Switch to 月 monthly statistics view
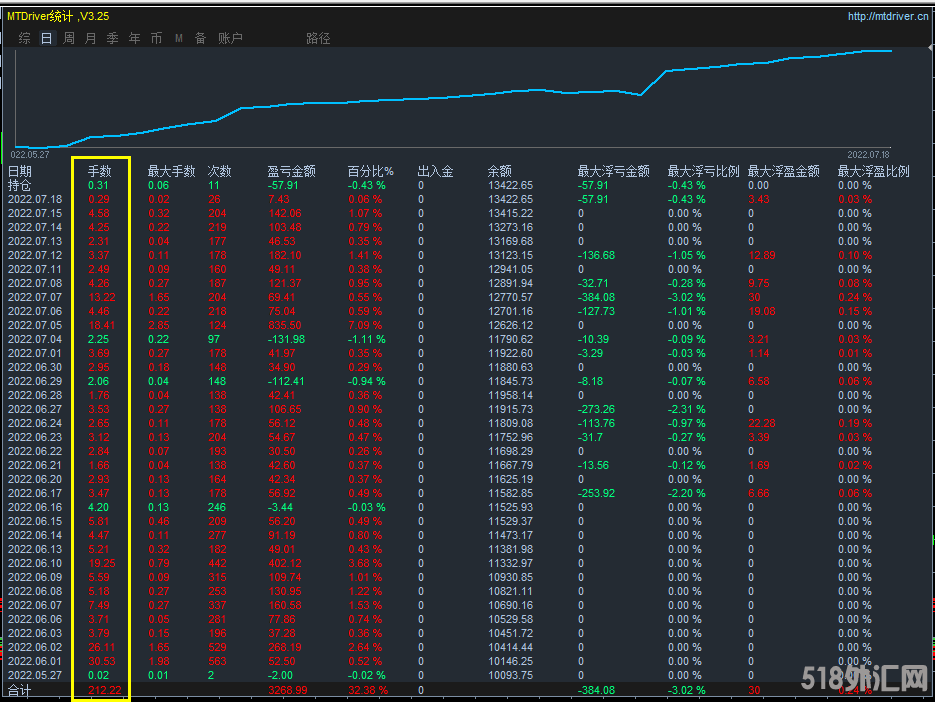Viewport: 935px width, 702px height. click(x=91, y=39)
